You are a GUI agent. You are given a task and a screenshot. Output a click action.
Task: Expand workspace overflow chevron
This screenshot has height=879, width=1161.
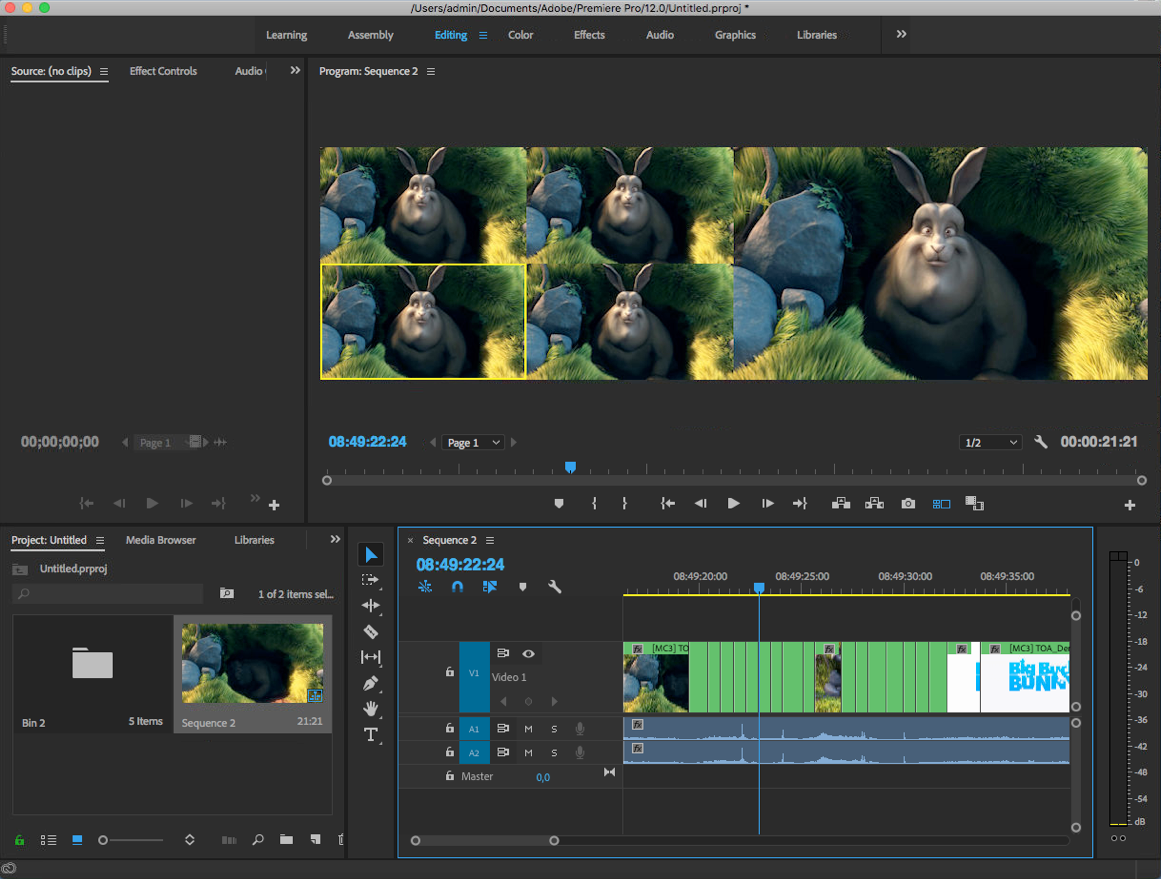(x=901, y=34)
